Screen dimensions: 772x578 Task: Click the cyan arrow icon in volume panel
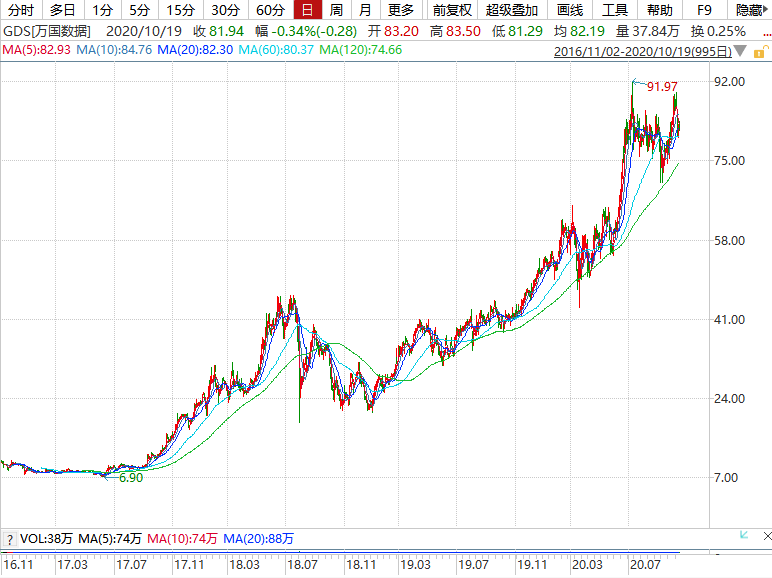pos(743,535)
